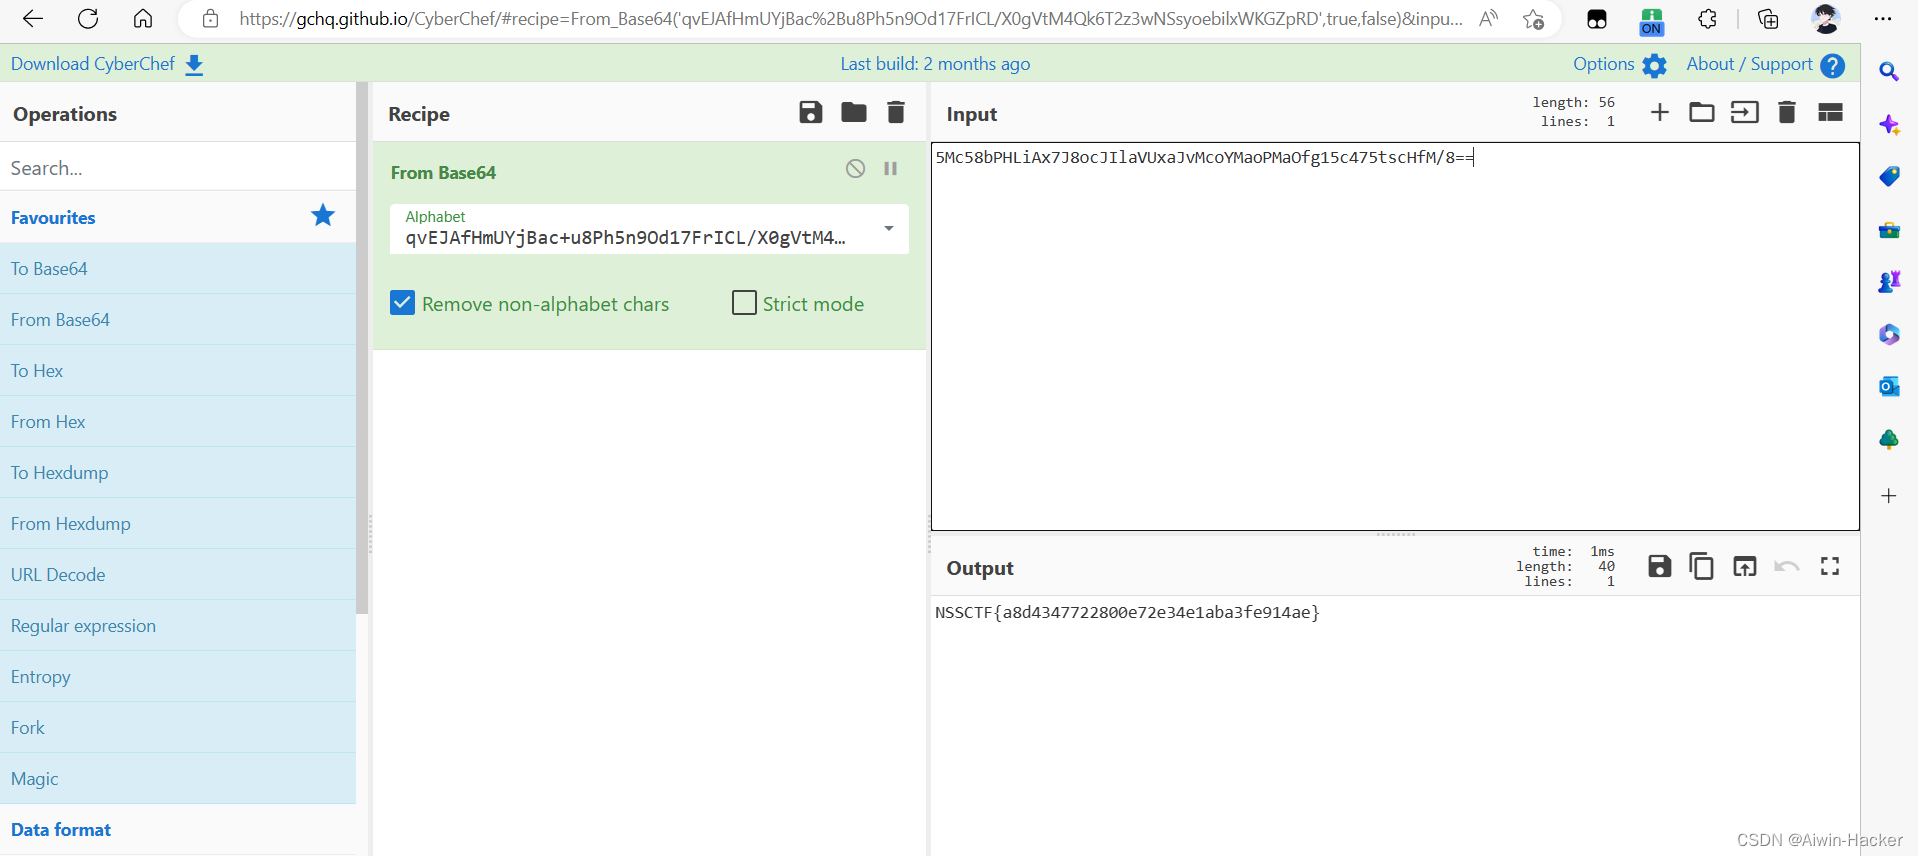Clear input and output
The image size is (1918, 856).
(x=1787, y=112)
